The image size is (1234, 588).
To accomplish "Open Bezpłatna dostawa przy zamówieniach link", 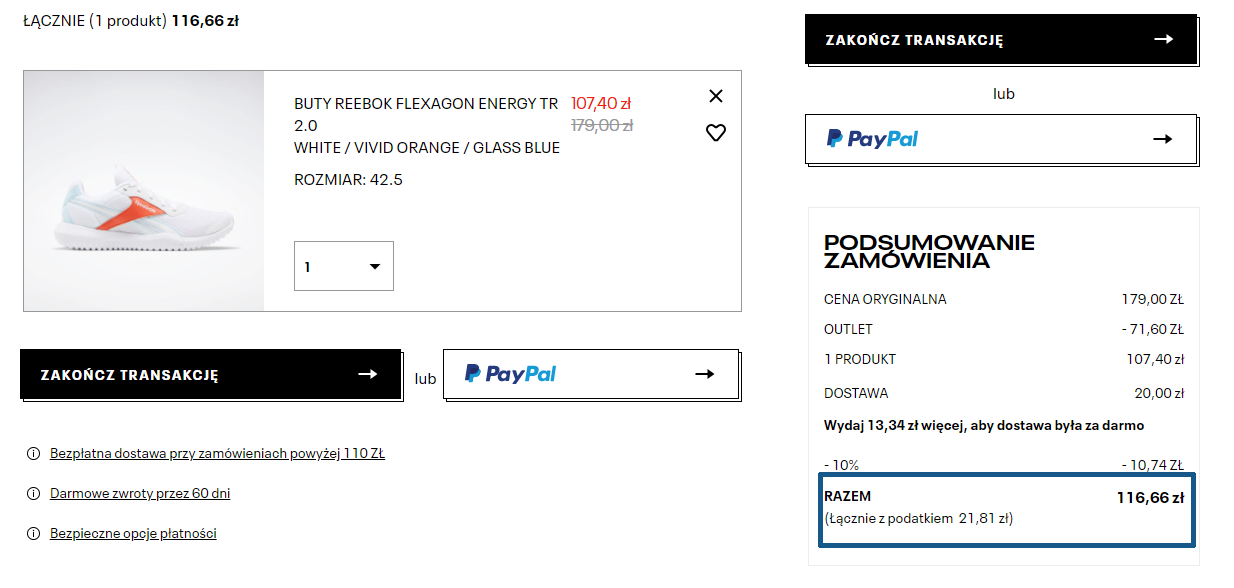I will [217, 454].
